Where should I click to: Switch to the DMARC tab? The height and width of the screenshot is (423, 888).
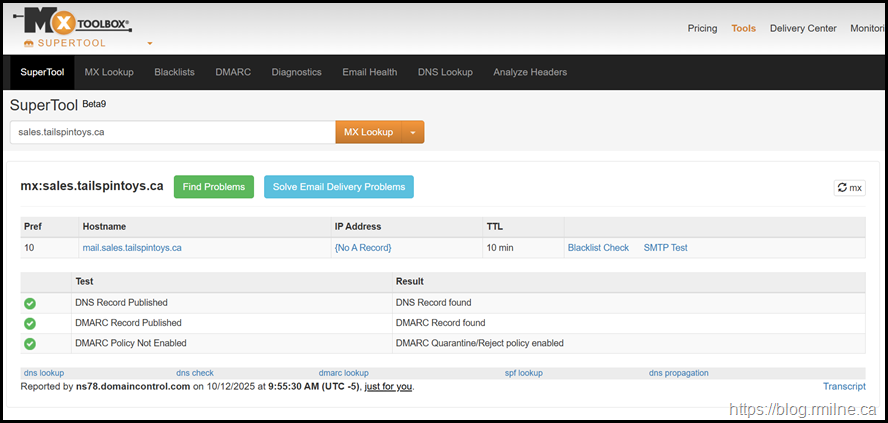click(x=233, y=72)
